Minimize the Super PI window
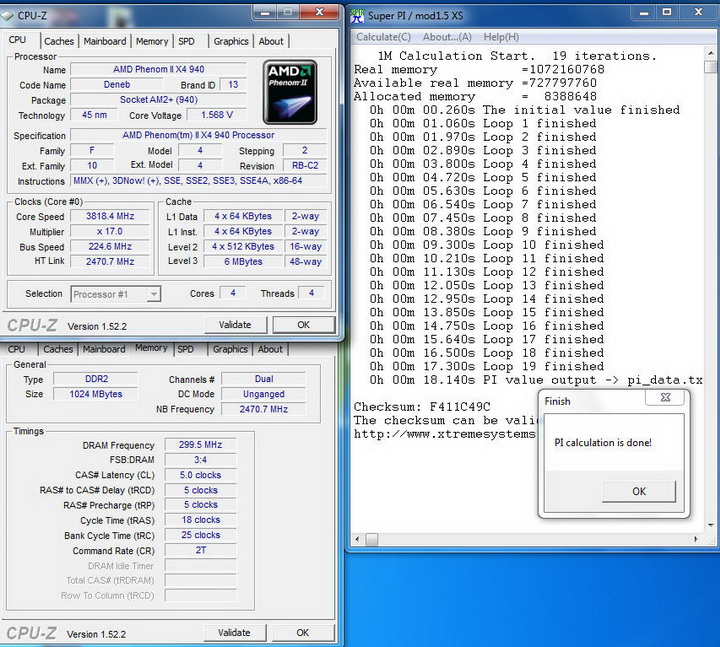 tap(644, 13)
